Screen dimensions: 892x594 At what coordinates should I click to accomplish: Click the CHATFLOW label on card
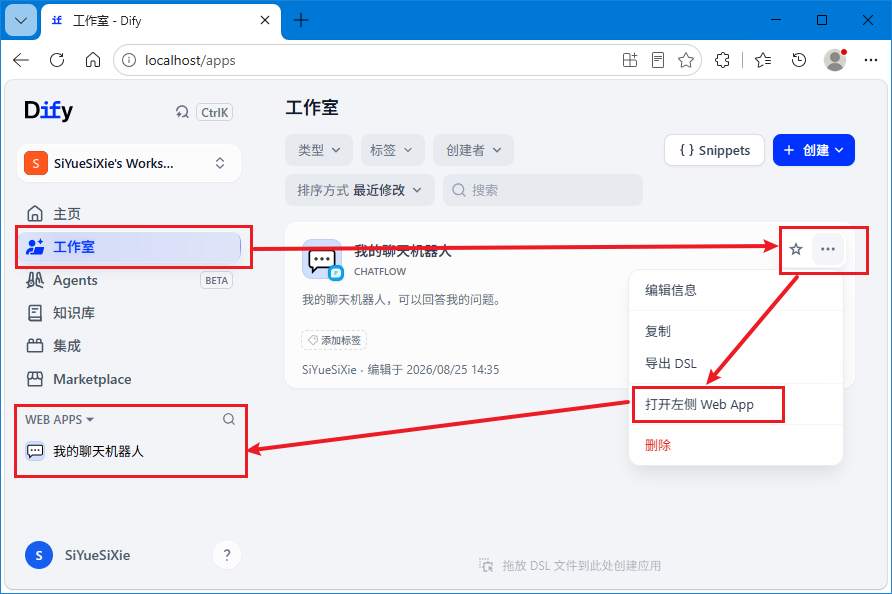click(x=380, y=272)
